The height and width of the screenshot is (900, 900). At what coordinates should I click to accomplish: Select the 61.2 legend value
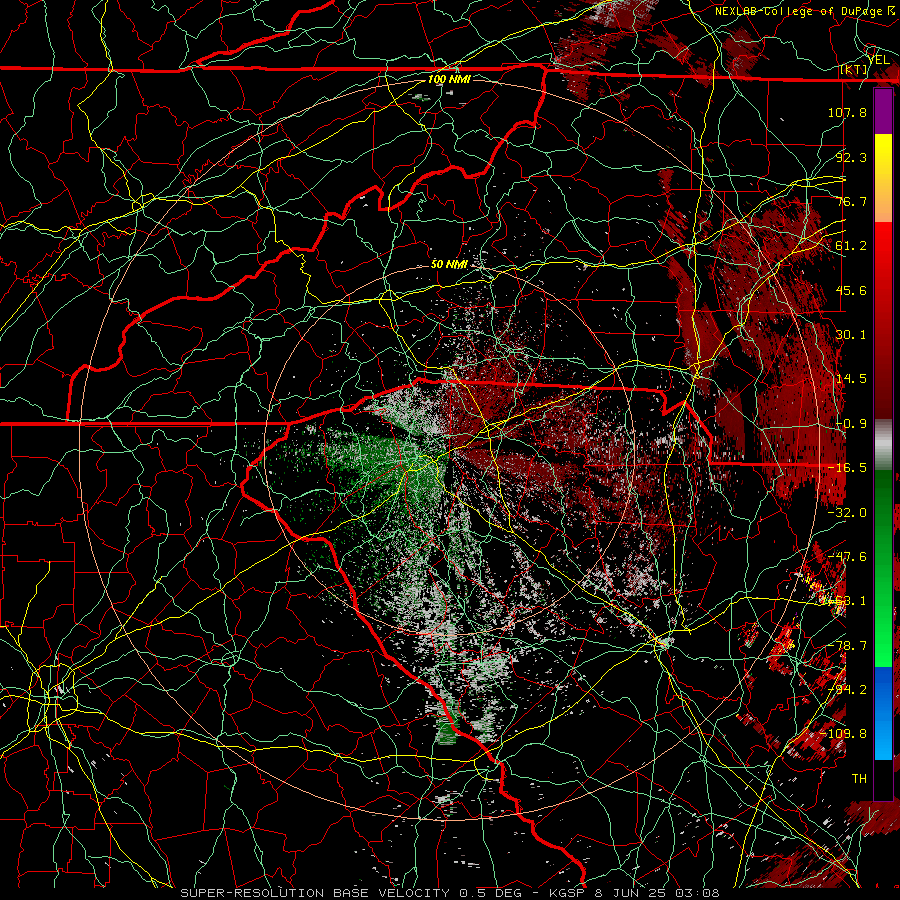[851, 246]
